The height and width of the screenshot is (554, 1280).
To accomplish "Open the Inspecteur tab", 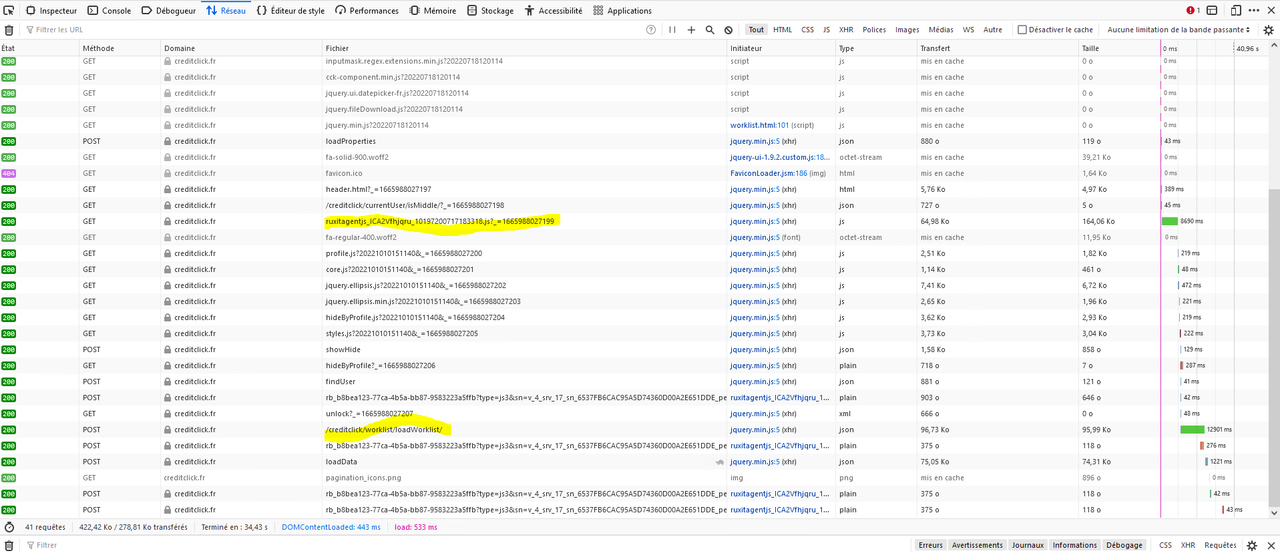I will (x=51, y=10).
